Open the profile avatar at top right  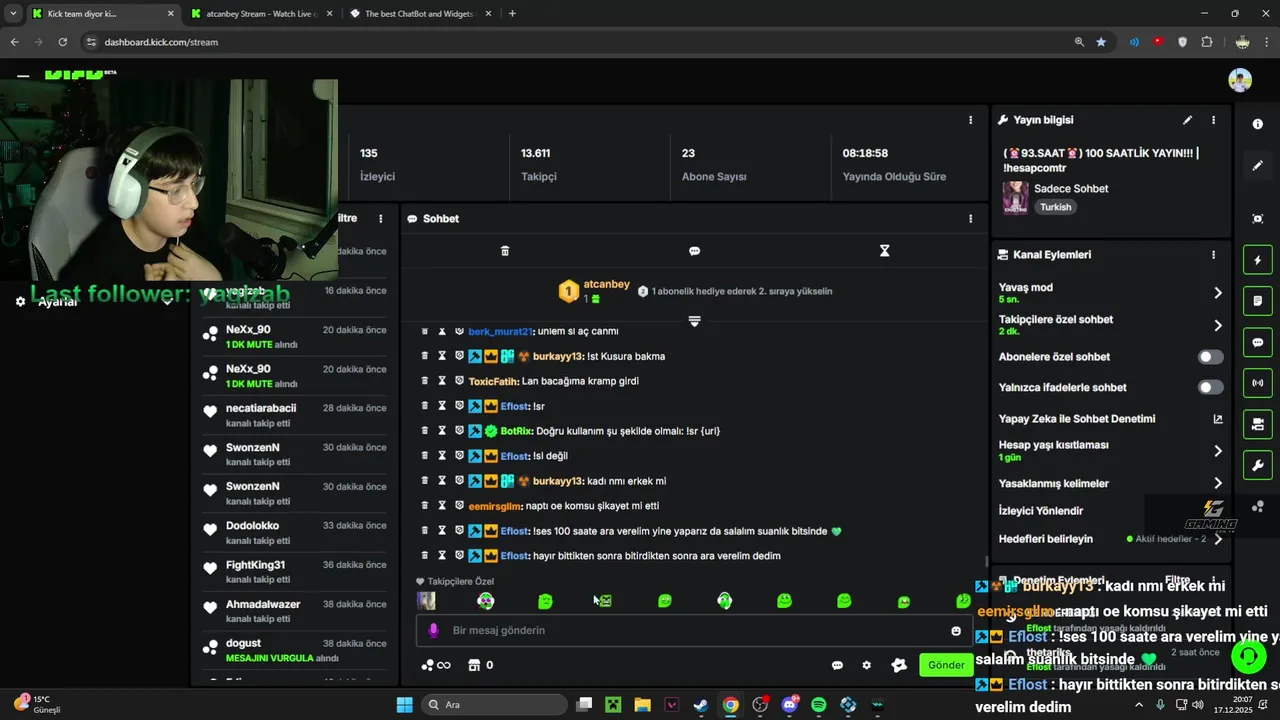1240,80
